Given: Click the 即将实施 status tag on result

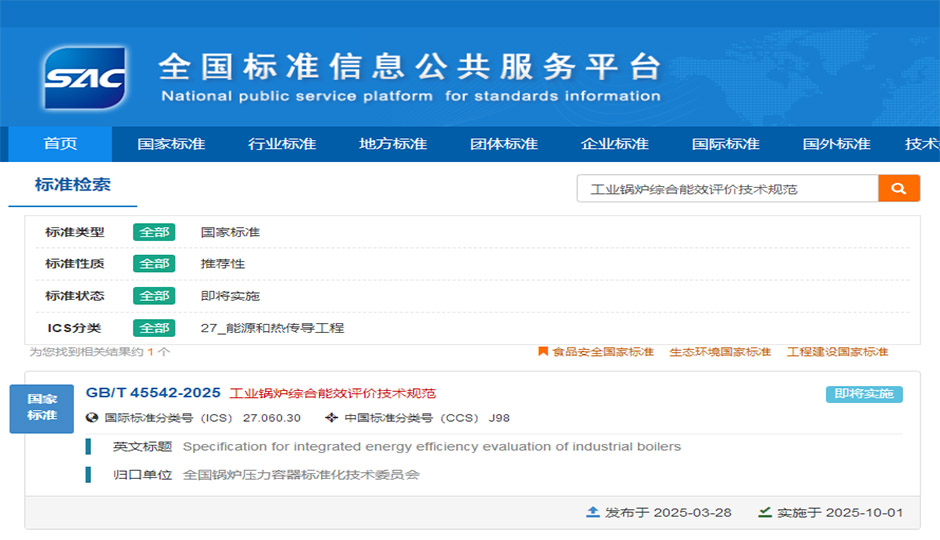Looking at the screenshot, I should 863,394.
